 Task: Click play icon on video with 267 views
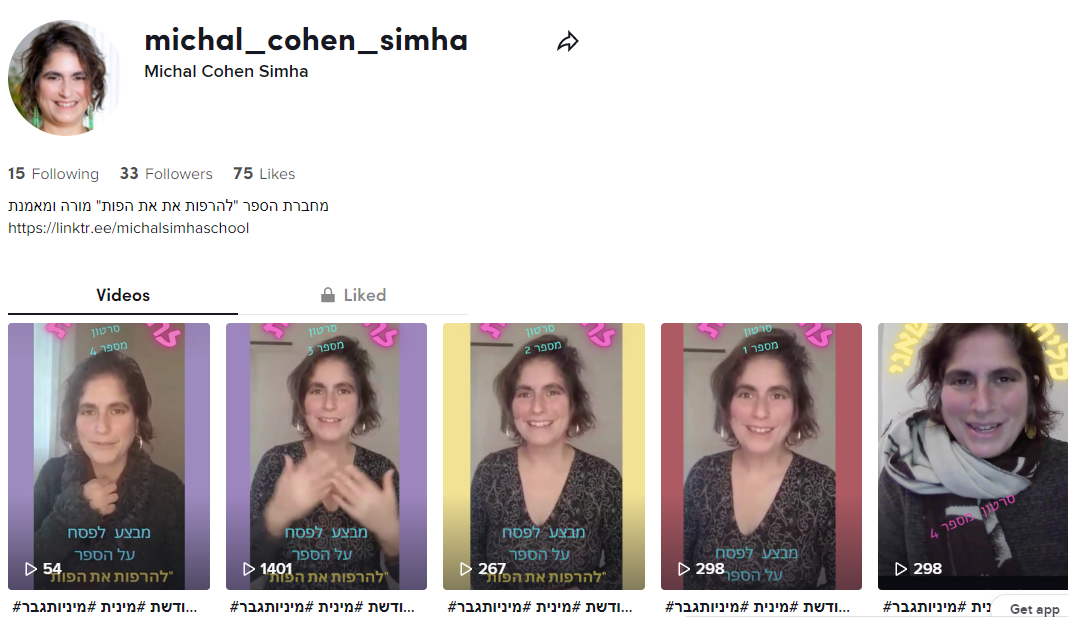pos(466,569)
